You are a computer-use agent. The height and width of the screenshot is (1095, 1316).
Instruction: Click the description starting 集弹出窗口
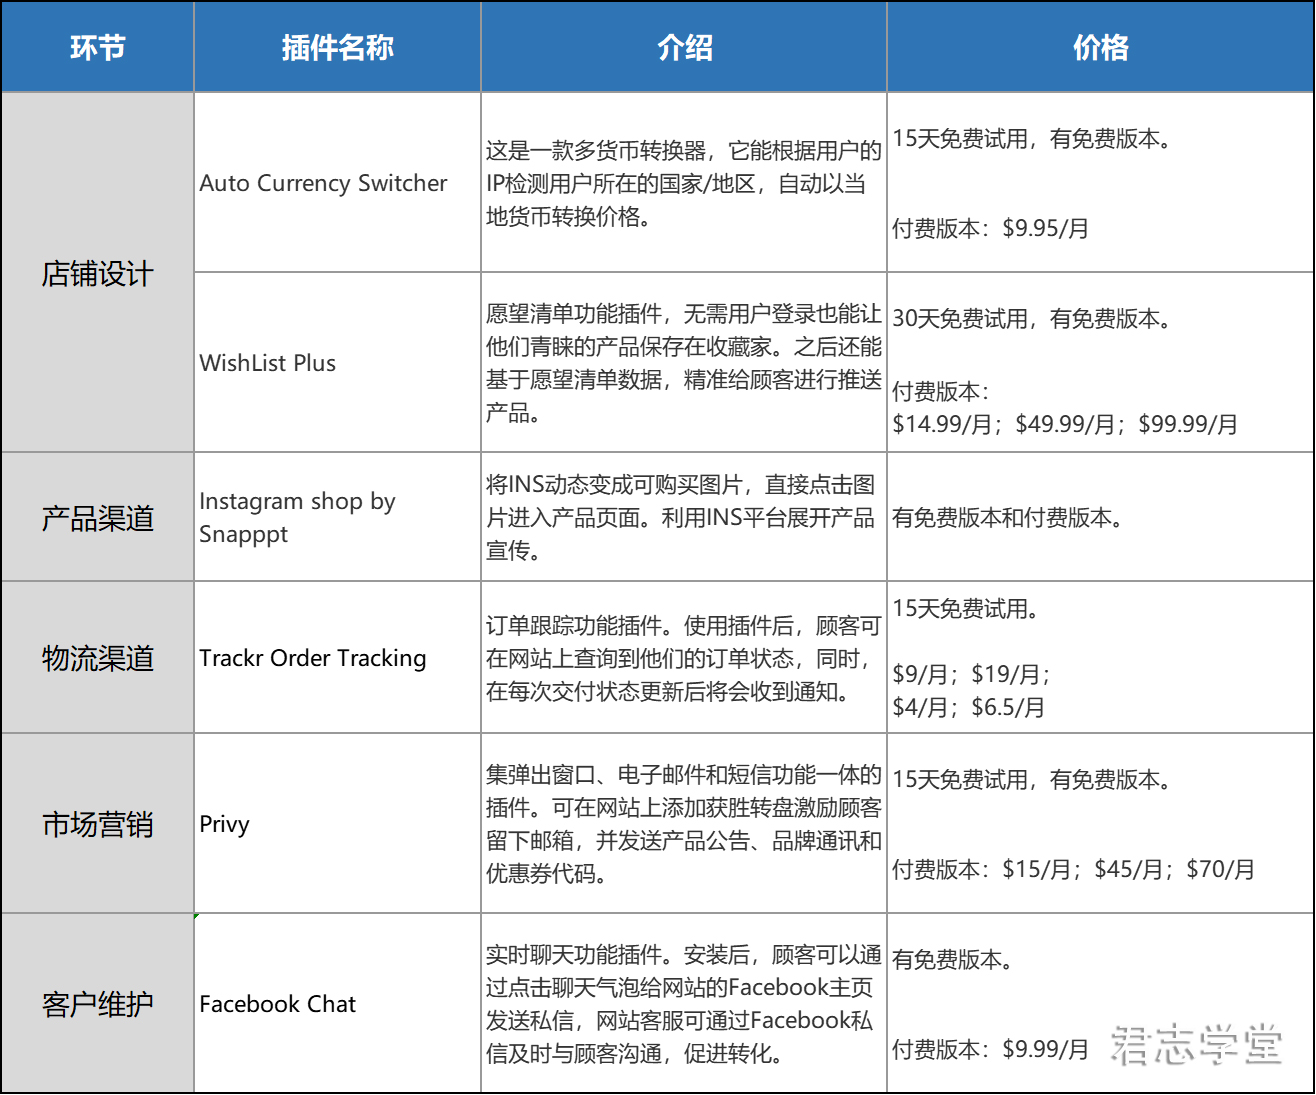point(684,824)
